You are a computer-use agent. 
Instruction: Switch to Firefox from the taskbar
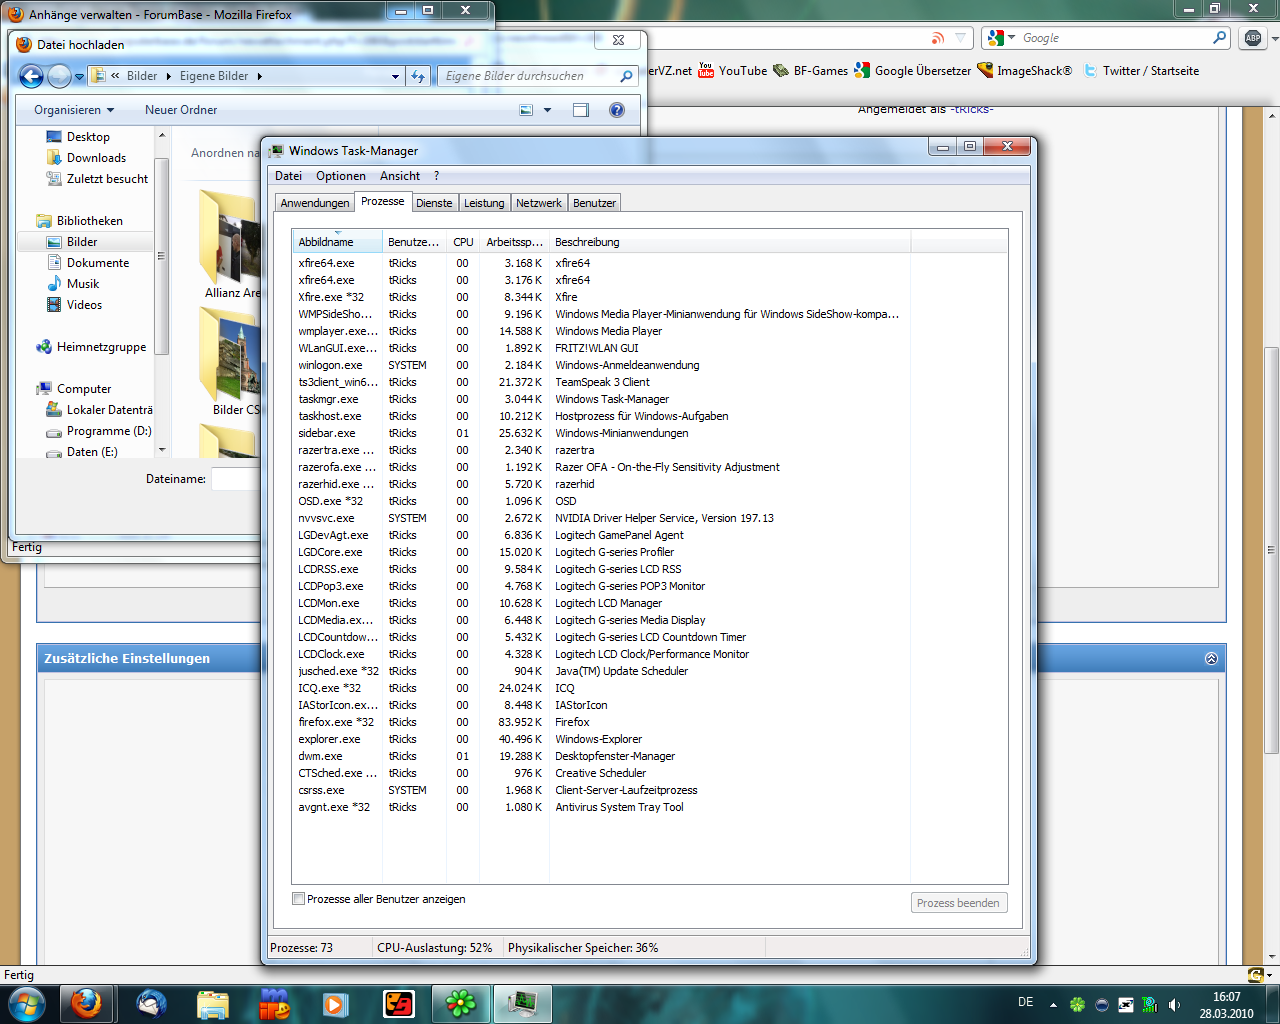pos(87,1003)
